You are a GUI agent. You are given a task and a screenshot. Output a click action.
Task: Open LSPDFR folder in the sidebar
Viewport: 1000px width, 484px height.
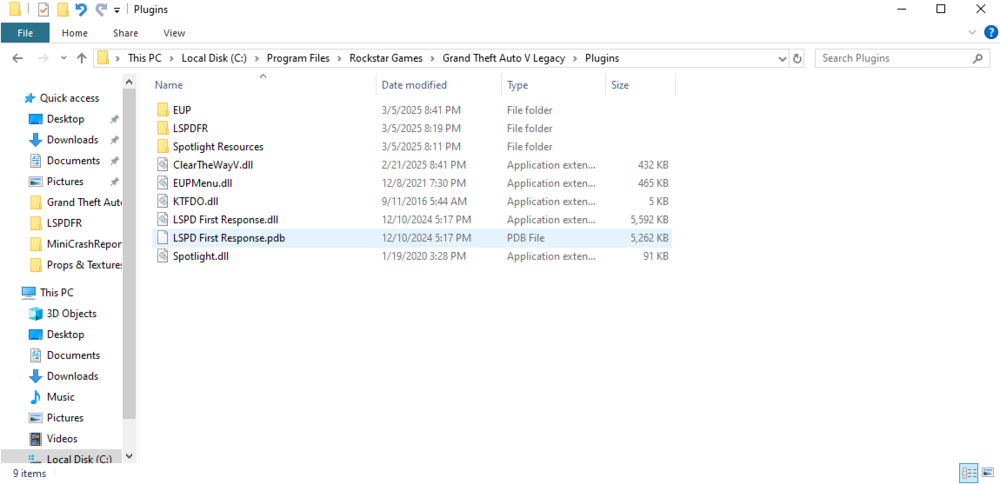64,223
